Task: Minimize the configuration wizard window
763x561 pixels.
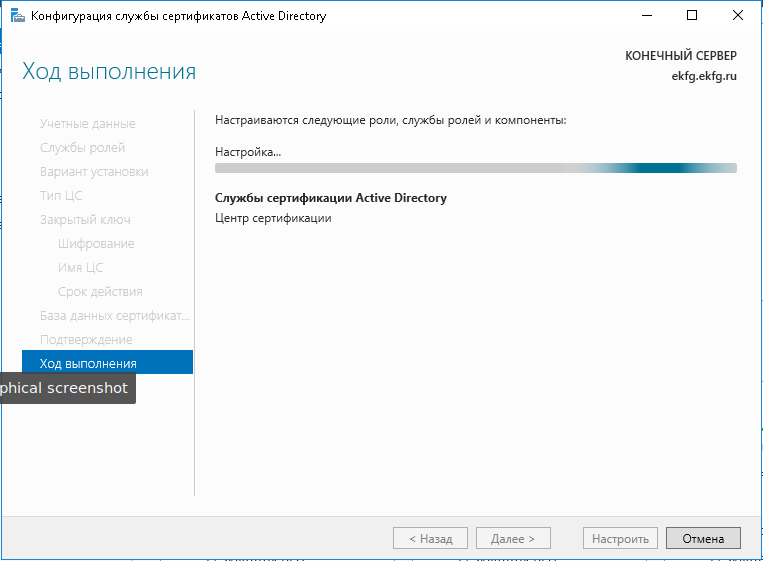Action: (646, 16)
